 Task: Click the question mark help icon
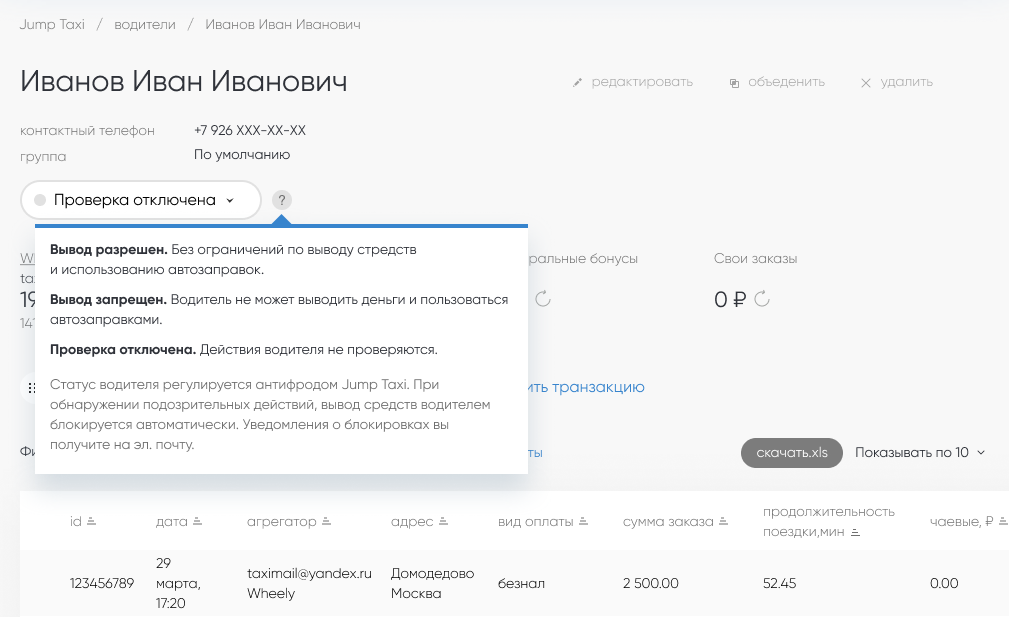point(282,200)
